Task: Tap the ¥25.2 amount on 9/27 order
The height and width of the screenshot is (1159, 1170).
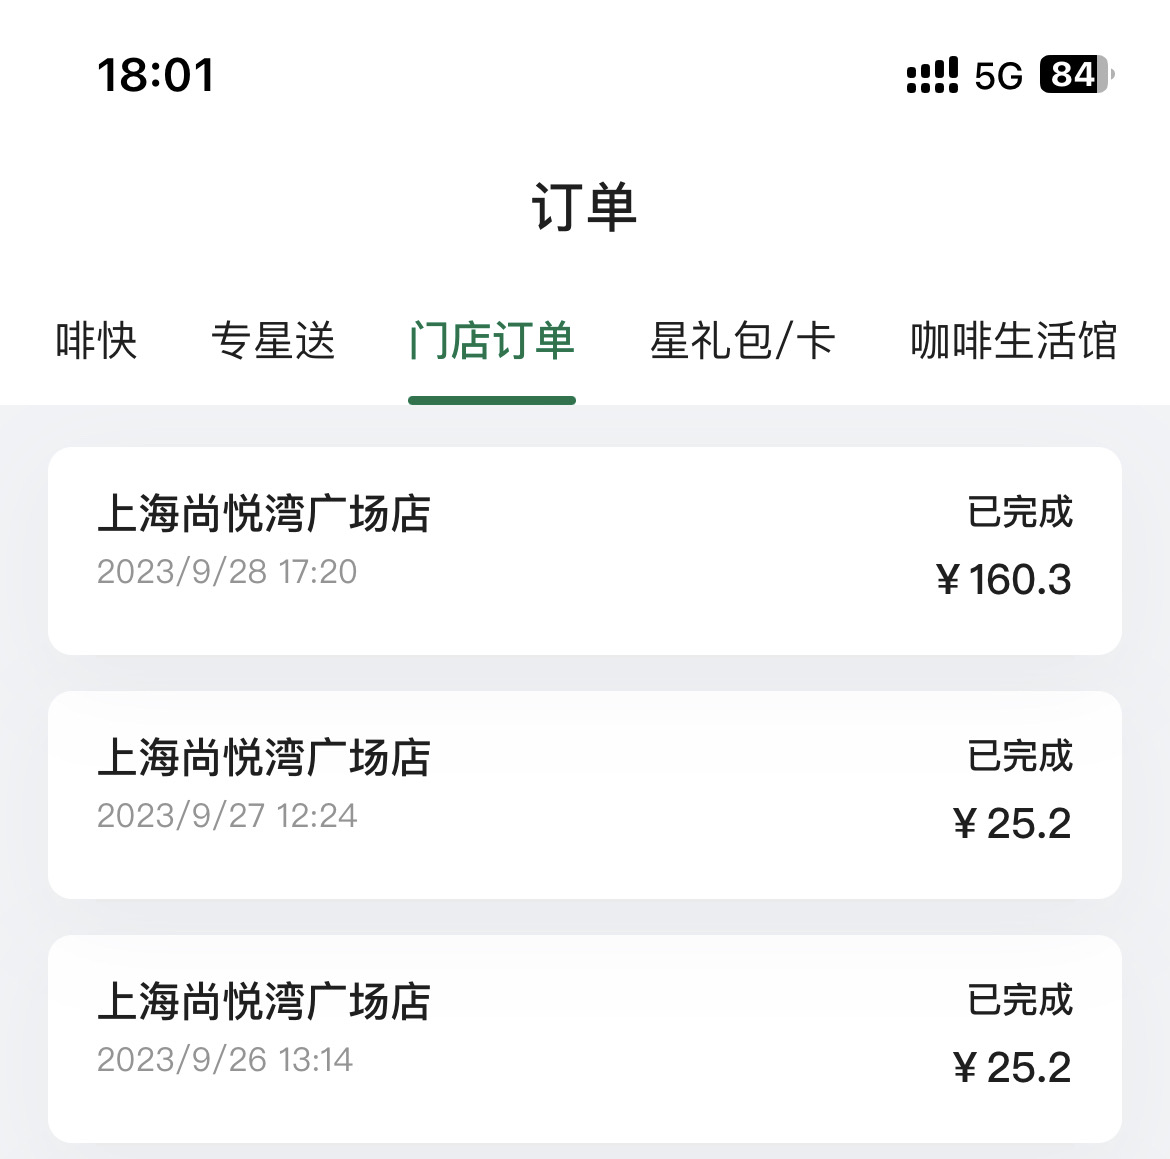Action: click(1013, 824)
